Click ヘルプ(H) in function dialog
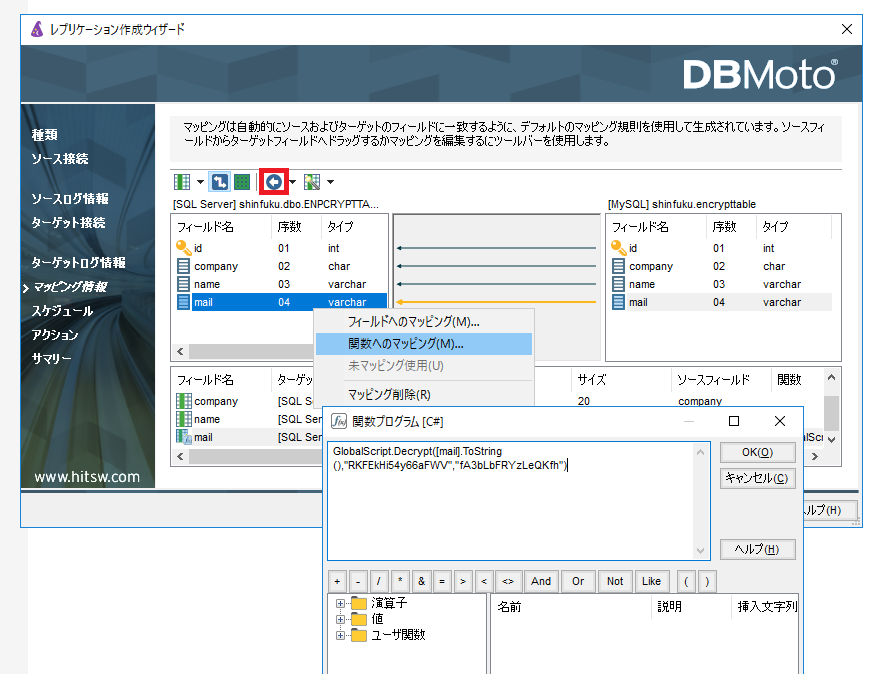The image size is (889, 674). pos(757,549)
